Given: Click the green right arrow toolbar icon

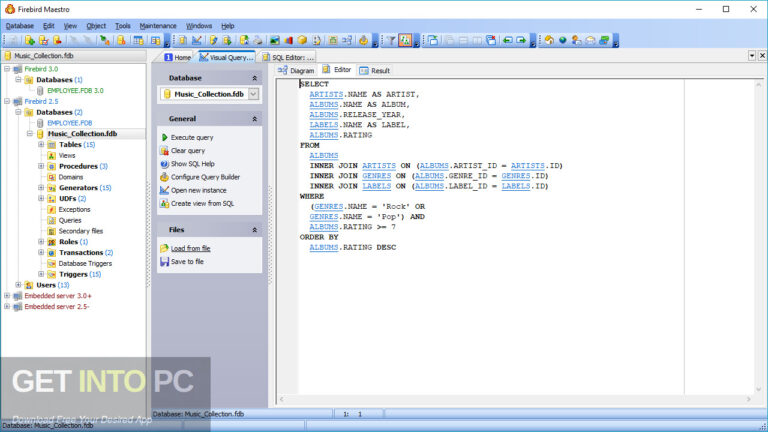Looking at the screenshot, I should (521, 40).
